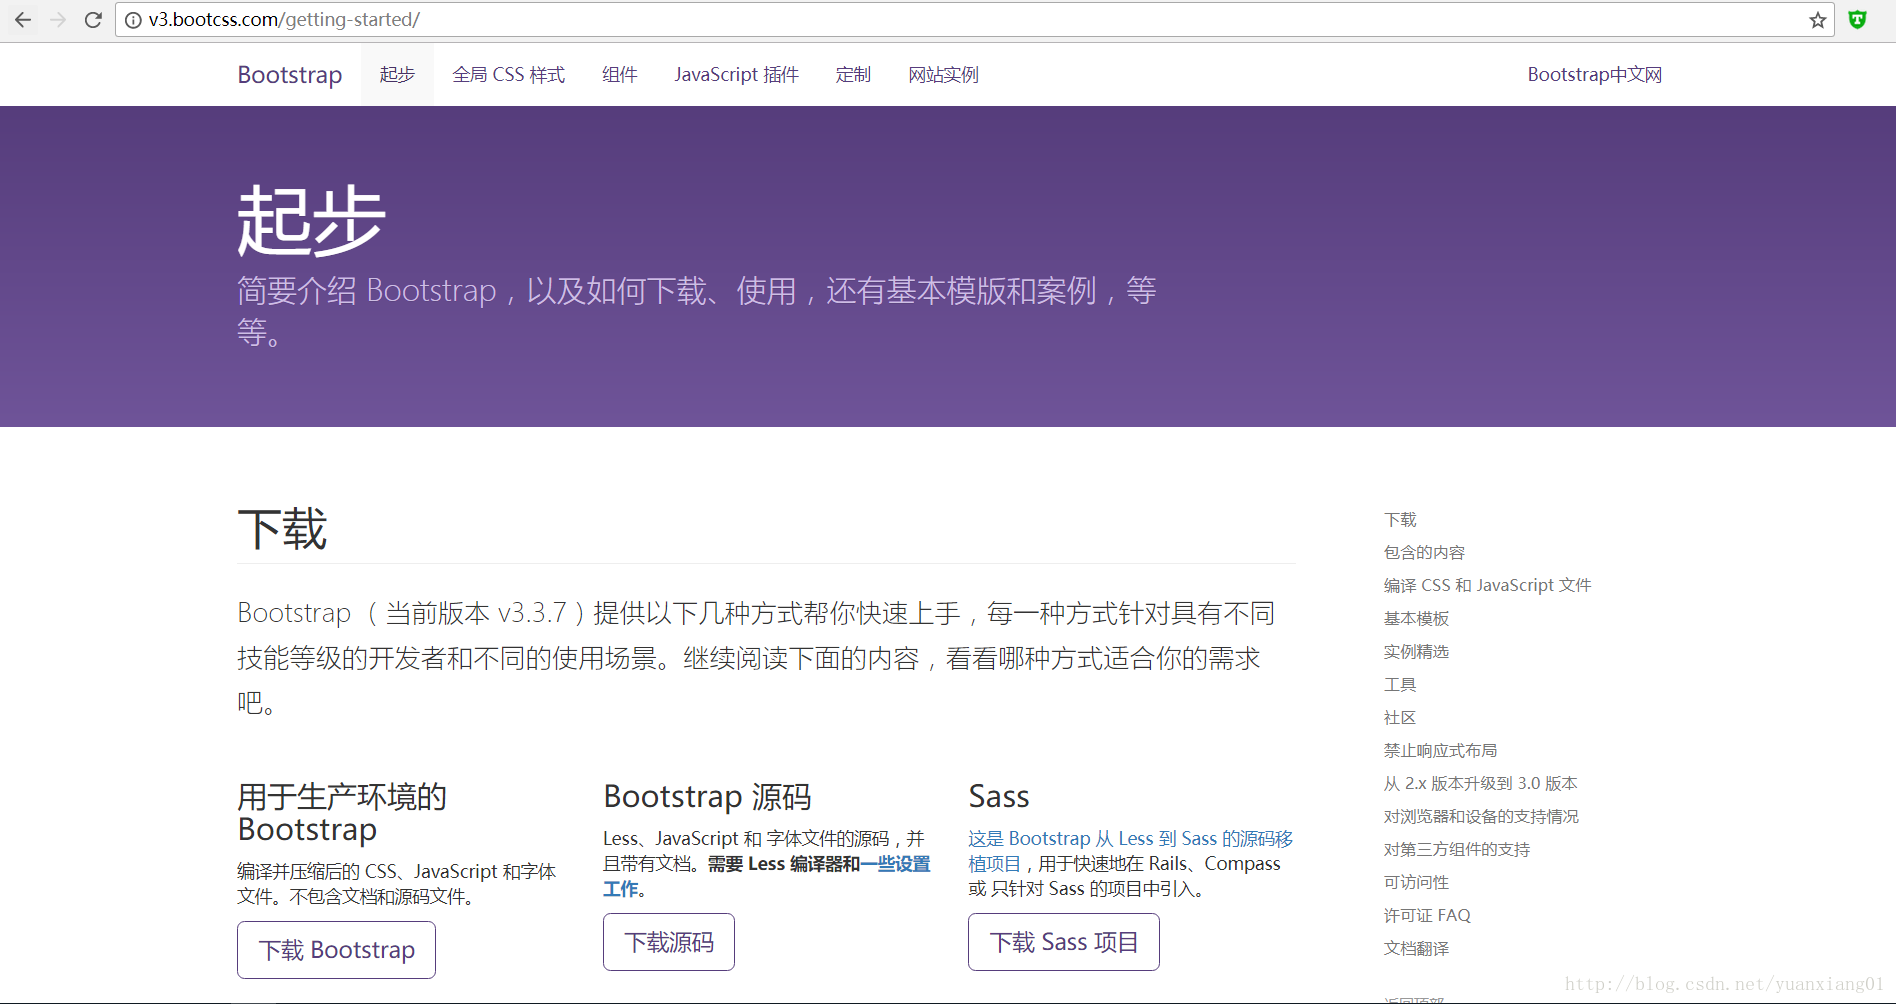The width and height of the screenshot is (1896, 1004).
Task: Jump to 从 2.x 版本升级到 3.0 版本
Action: tap(1480, 784)
